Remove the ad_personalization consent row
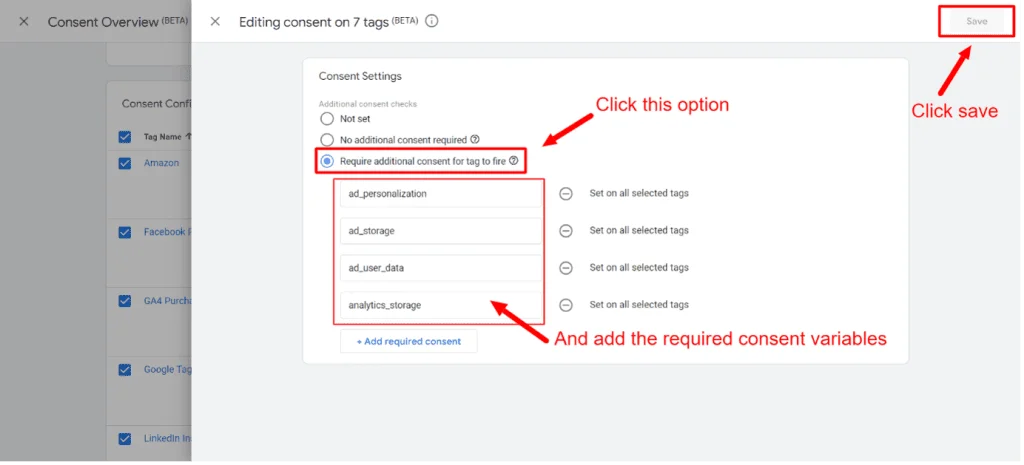 (x=566, y=194)
